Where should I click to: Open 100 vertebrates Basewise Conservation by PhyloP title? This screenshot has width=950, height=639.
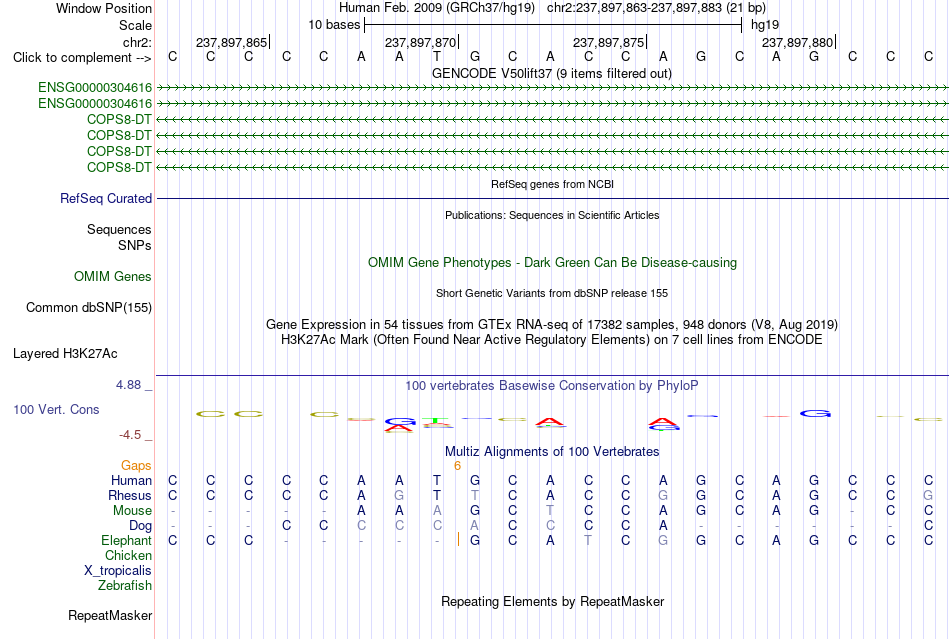552,386
